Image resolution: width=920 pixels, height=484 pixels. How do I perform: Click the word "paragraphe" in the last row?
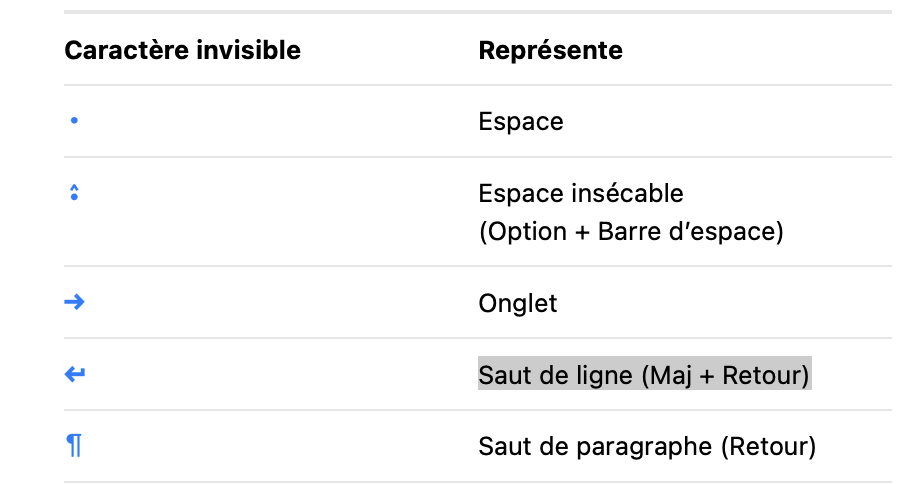coord(649,446)
